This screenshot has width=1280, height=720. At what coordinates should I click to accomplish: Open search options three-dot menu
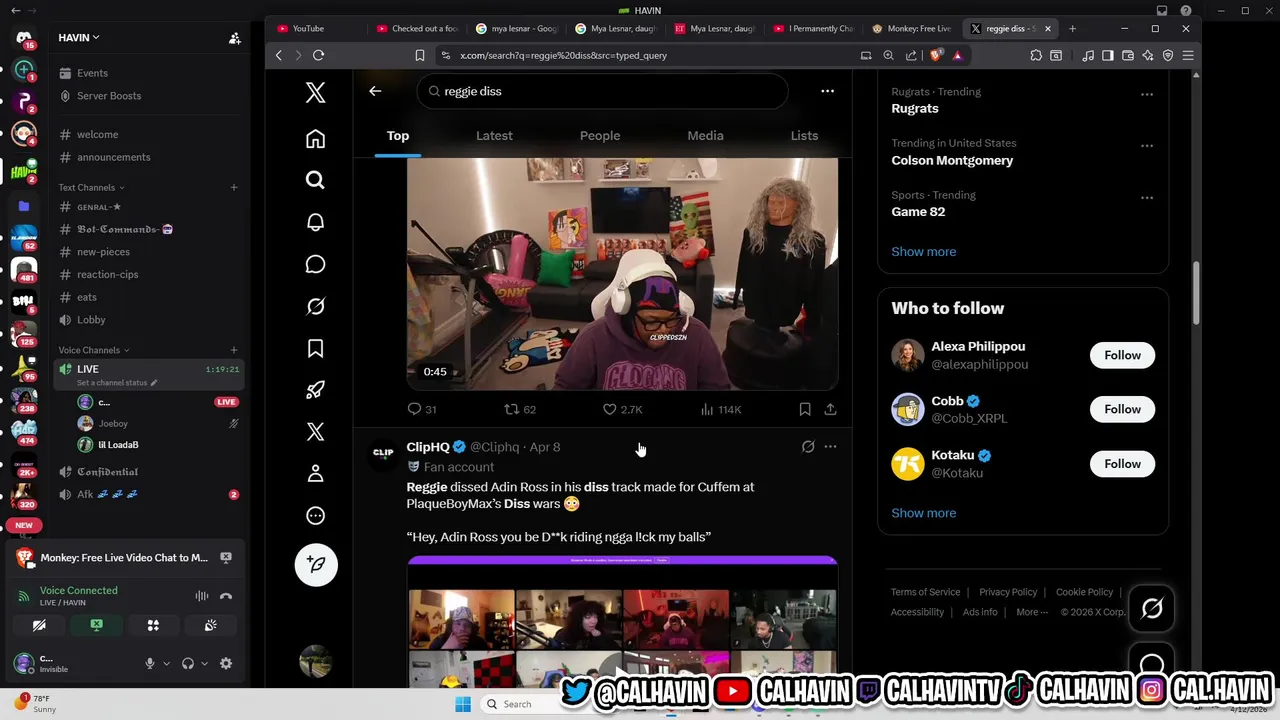827,91
